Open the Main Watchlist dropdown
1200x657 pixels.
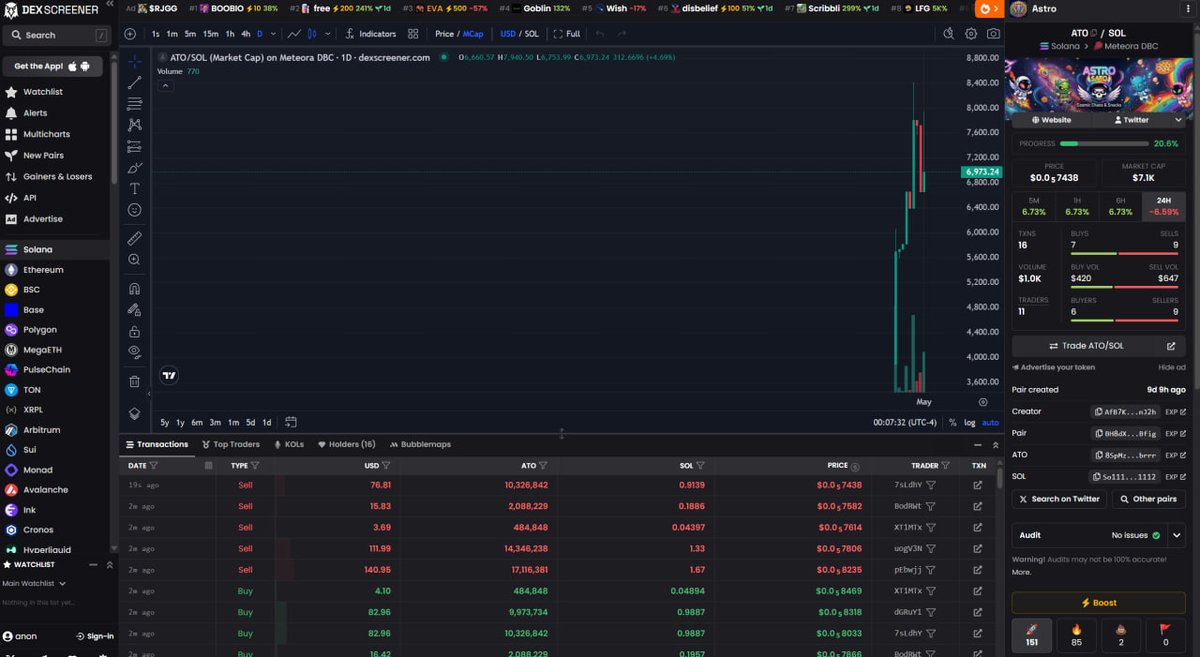pyautogui.click(x=34, y=583)
